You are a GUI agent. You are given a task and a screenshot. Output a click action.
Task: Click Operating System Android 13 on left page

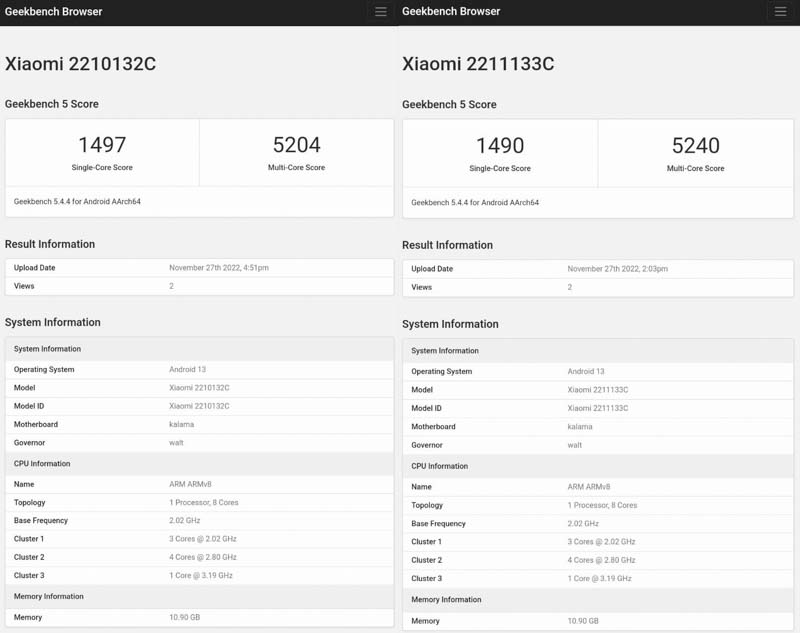187,369
